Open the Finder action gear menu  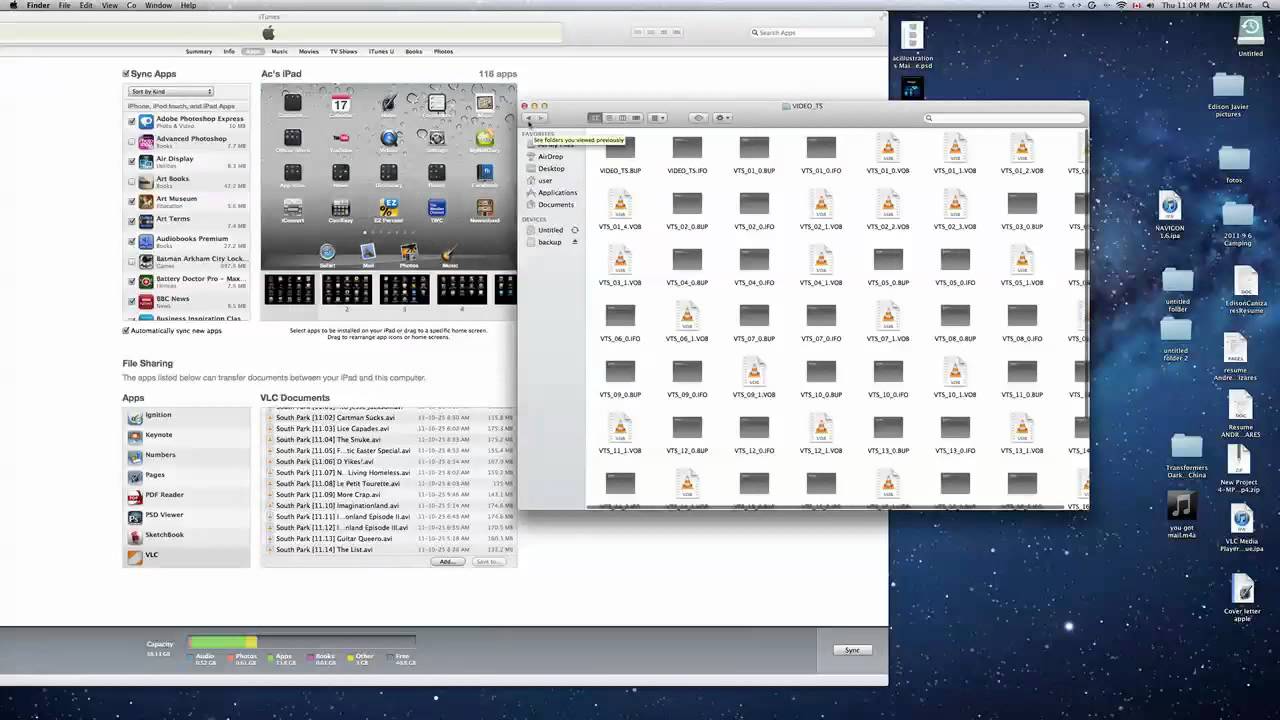pyautogui.click(x=723, y=118)
